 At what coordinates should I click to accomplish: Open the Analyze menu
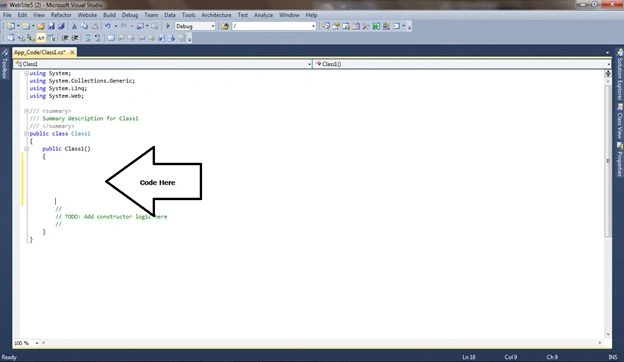[x=263, y=15]
